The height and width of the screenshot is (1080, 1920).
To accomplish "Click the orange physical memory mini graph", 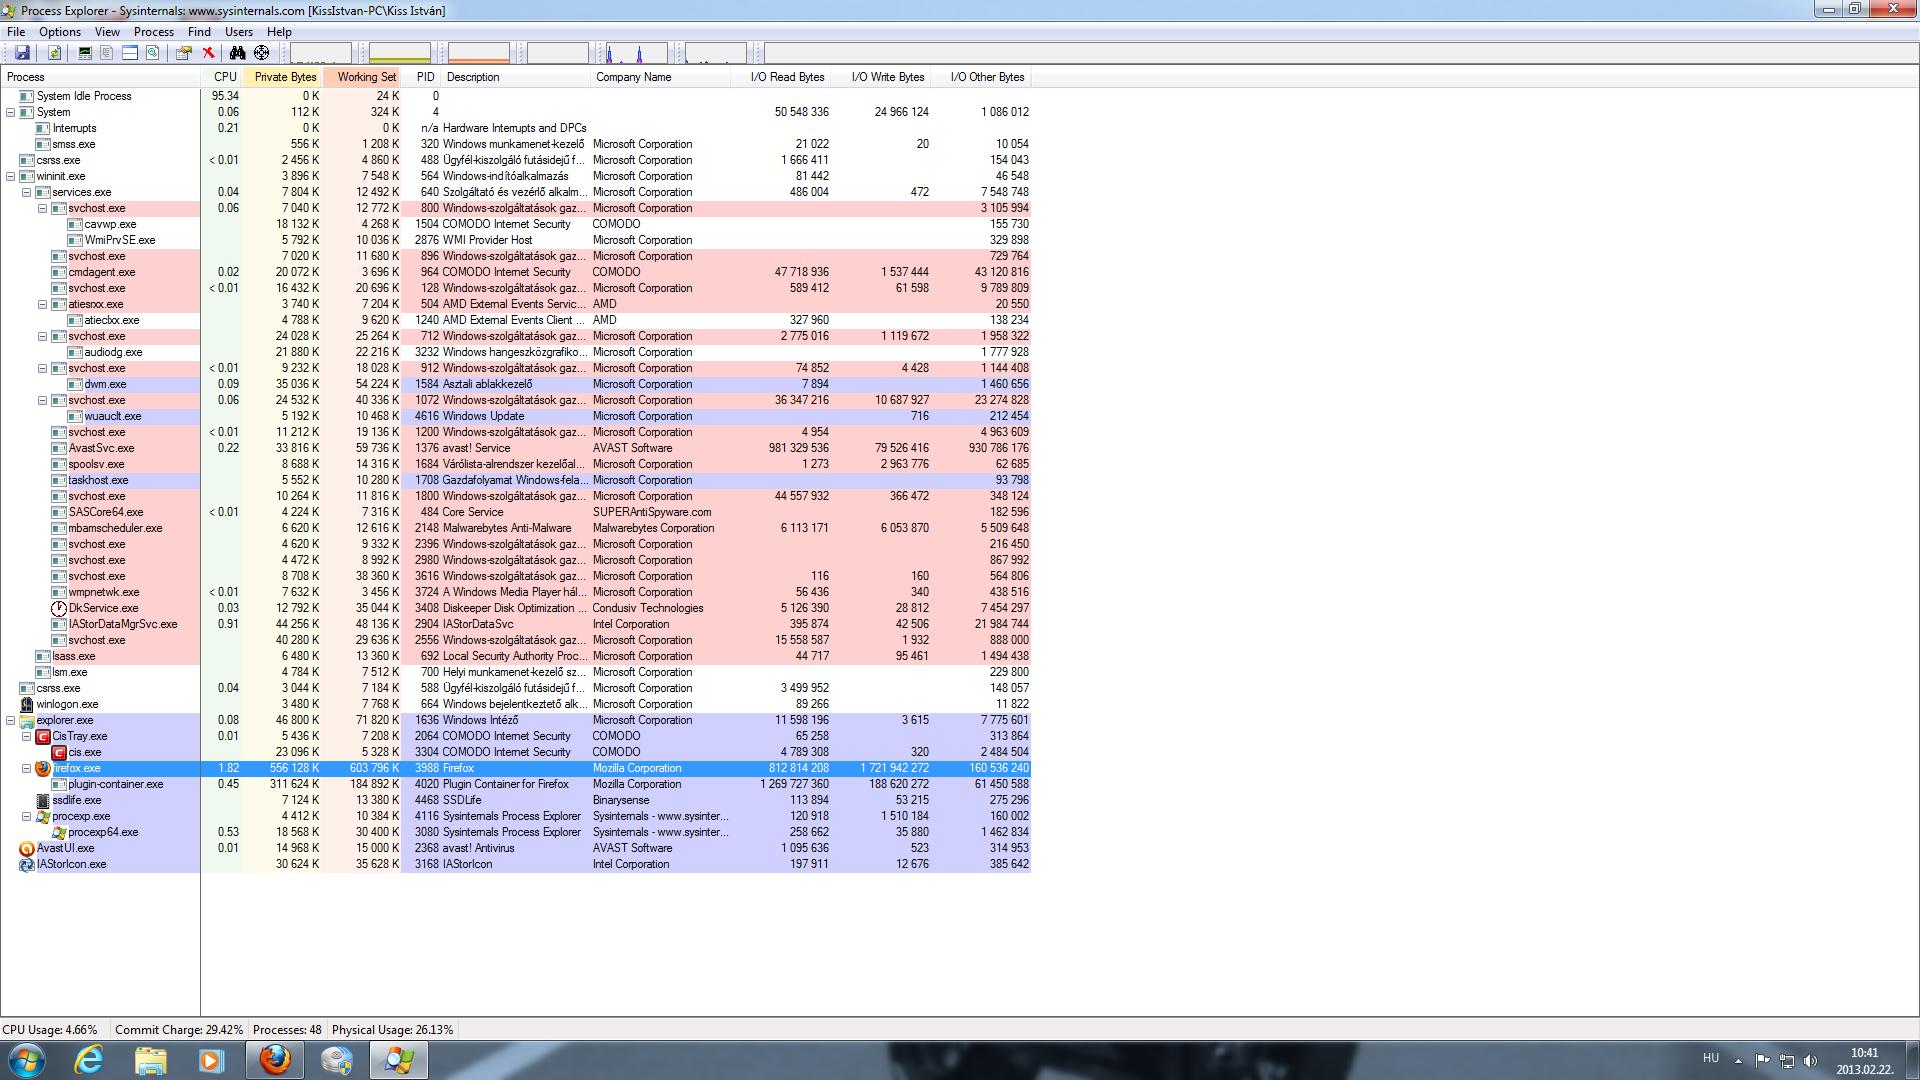I will 478,53.
